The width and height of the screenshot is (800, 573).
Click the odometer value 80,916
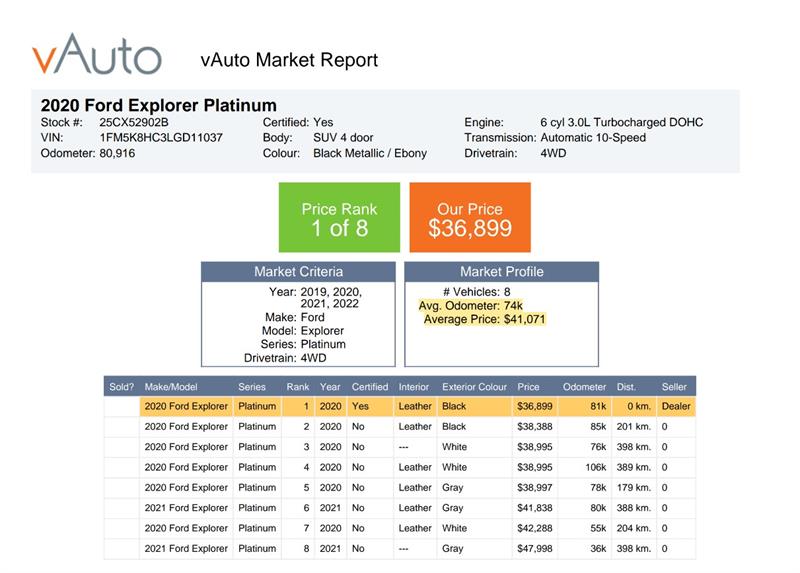coord(117,153)
